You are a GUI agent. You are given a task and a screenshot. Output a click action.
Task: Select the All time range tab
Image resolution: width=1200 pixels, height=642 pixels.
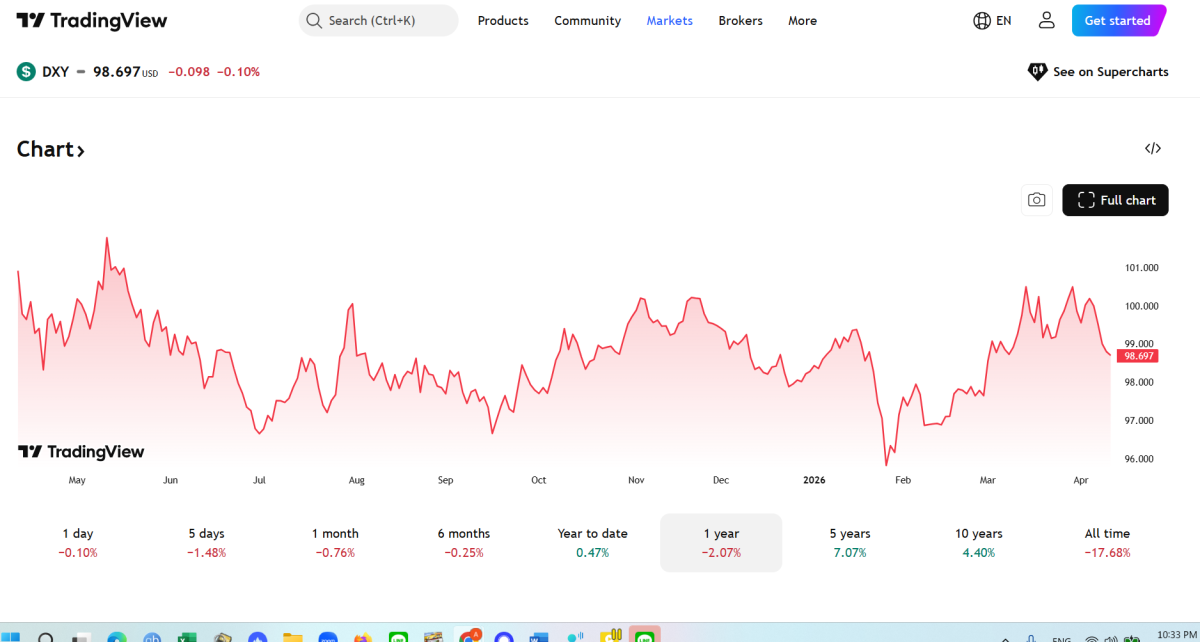[x=1107, y=542]
